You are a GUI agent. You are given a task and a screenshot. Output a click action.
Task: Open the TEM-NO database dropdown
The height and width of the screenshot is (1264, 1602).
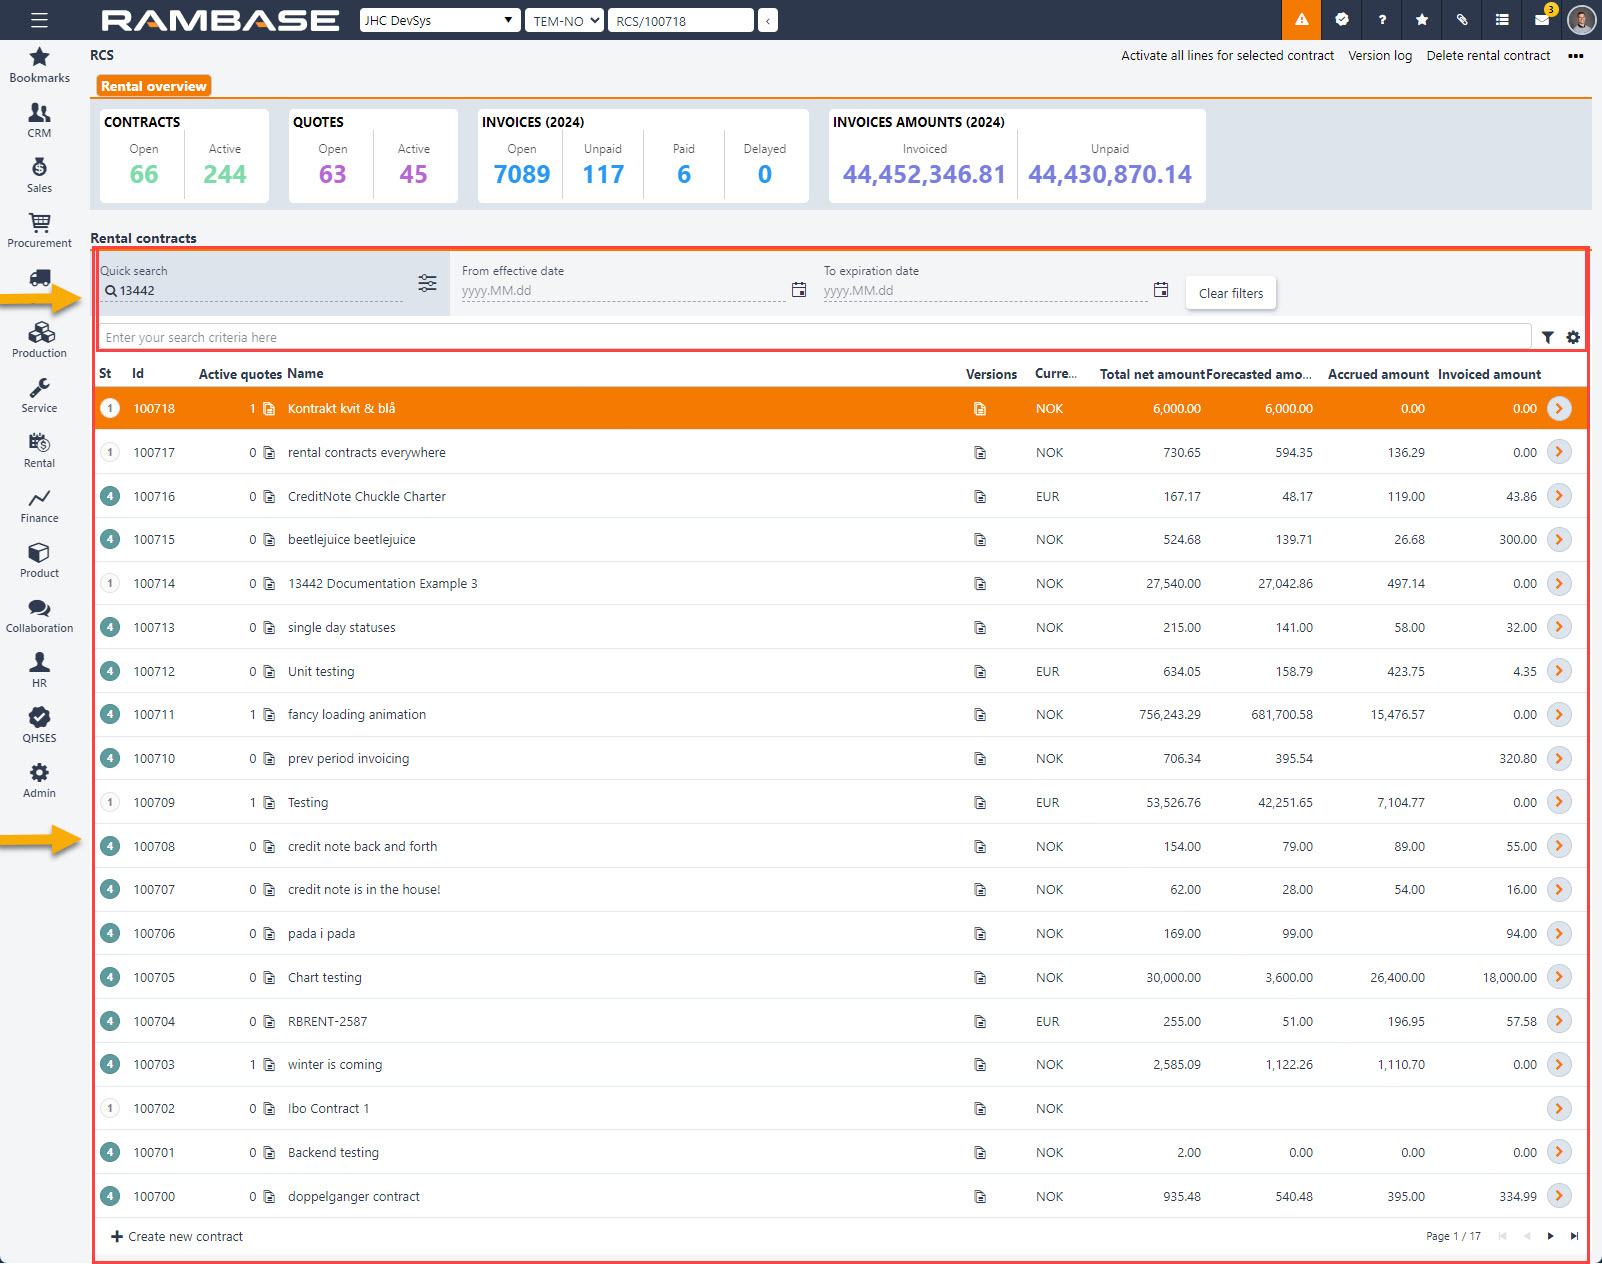tap(564, 20)
